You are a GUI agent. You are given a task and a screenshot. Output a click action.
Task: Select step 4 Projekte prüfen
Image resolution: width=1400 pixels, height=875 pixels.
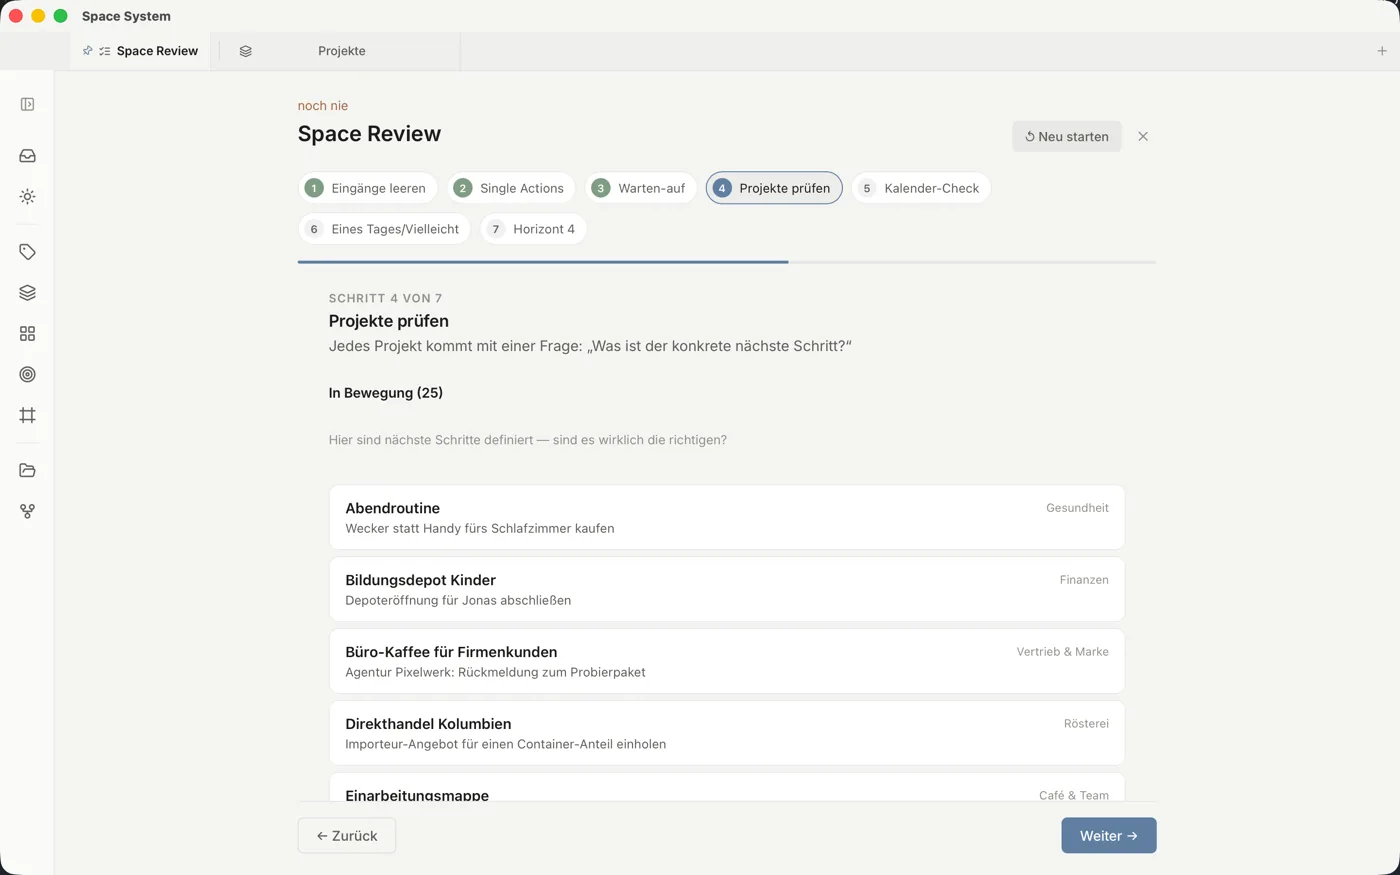[x=774, y=188]
